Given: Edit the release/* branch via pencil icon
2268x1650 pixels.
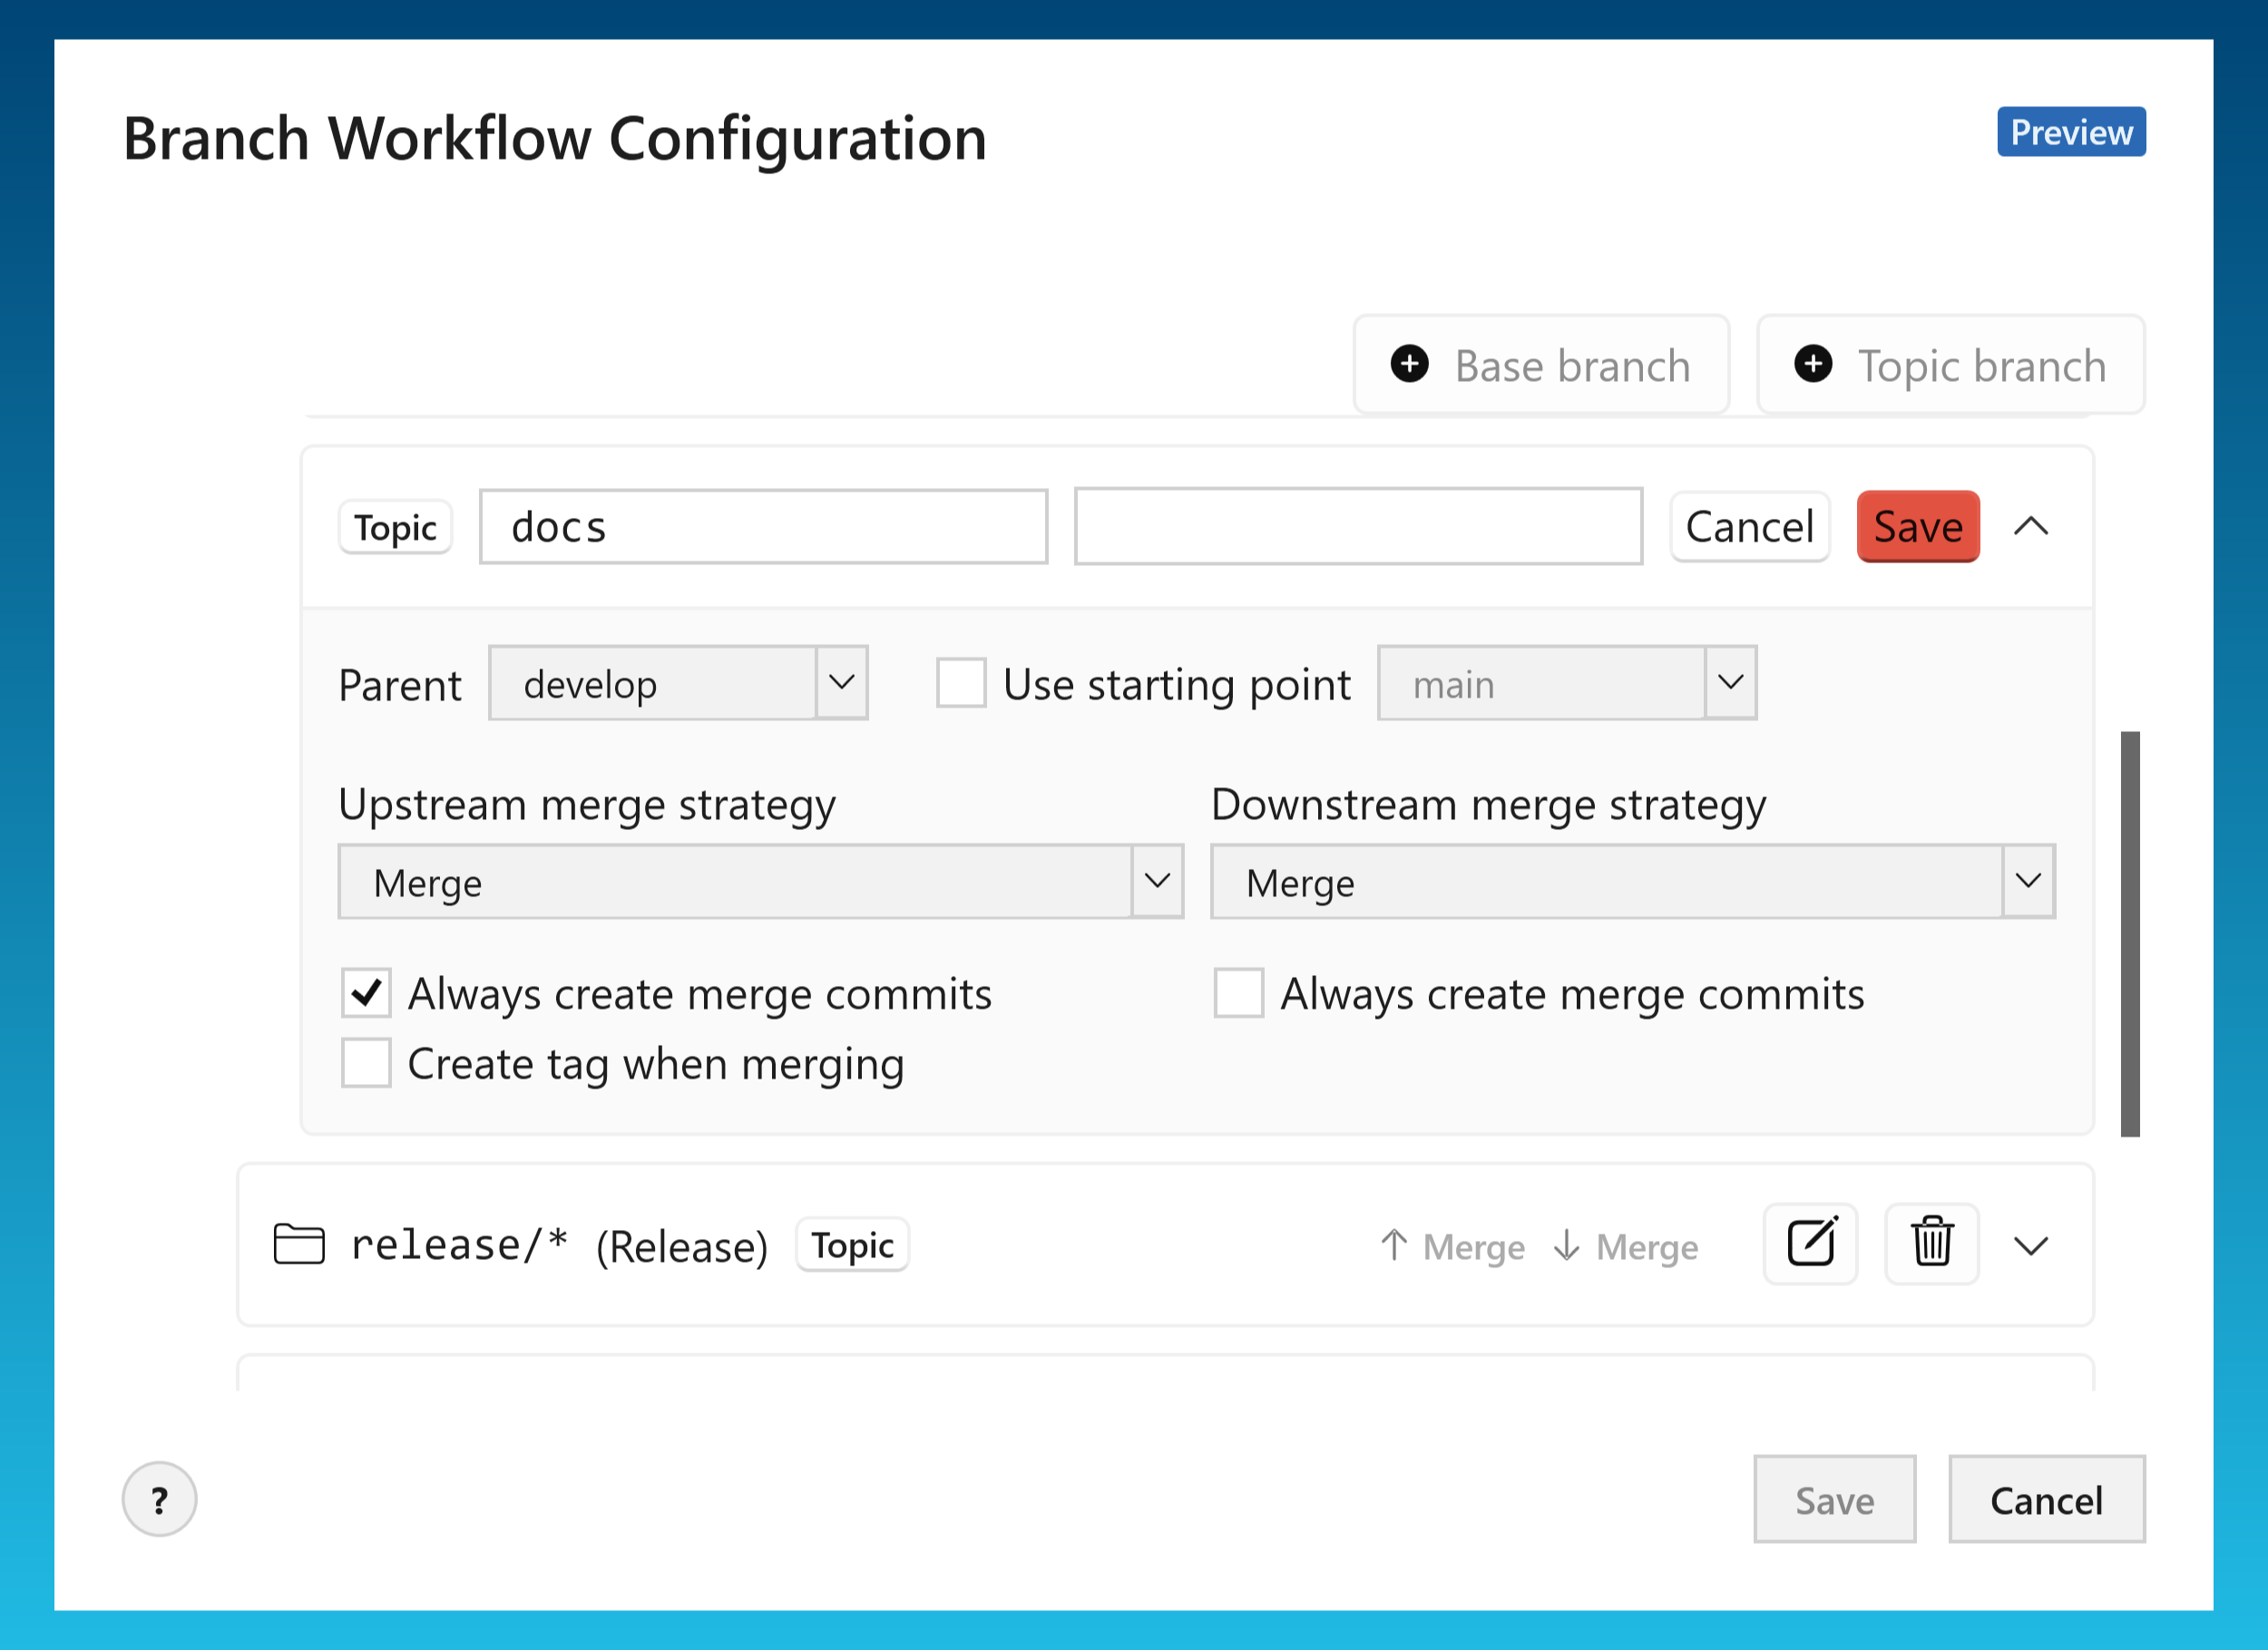Looking at the screenshot, I should 1810,1244.
